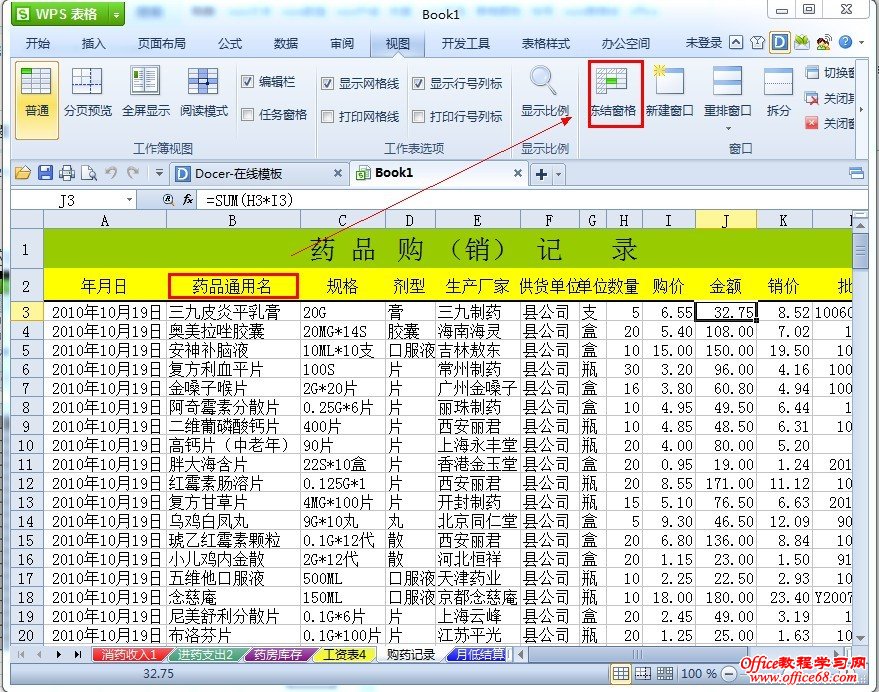Enable 打印网格线 checkbox
Viewport: 879px width, 692px height.
coord(327,117)
